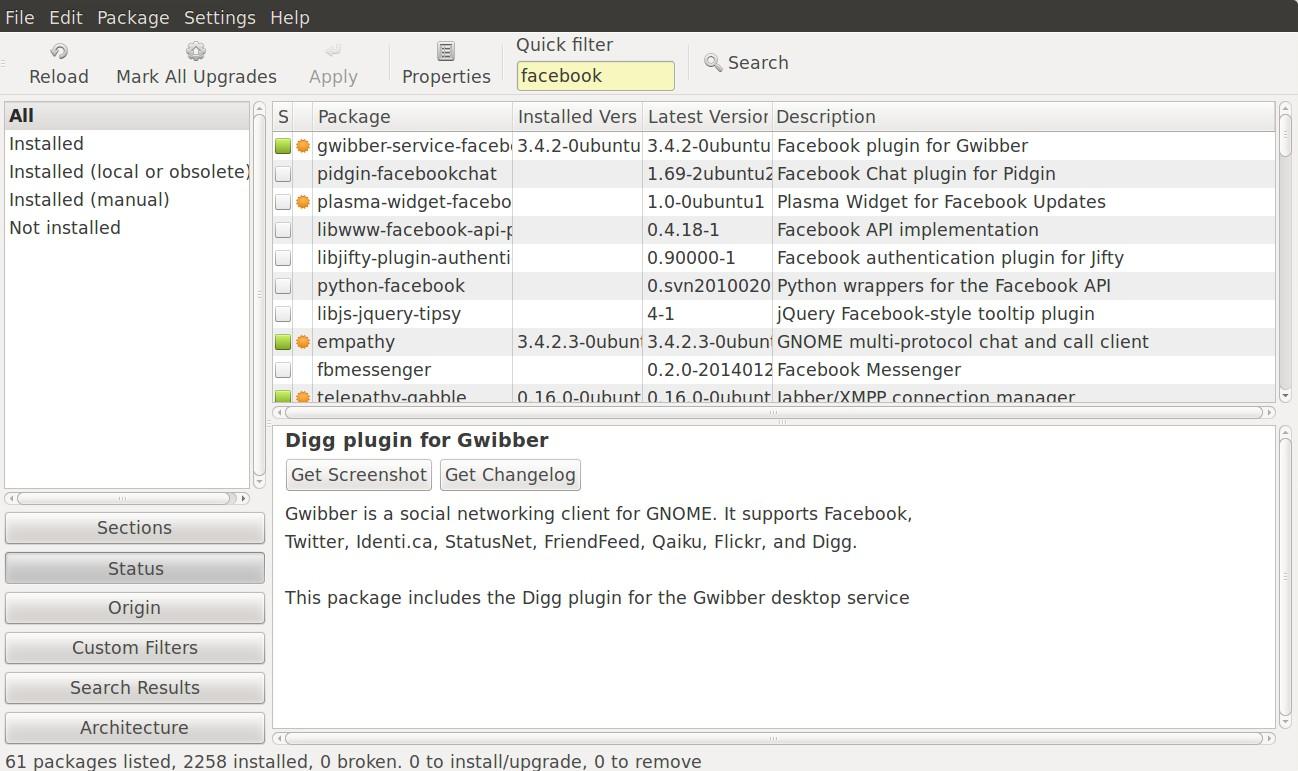Viewport: 1298px width, 771px height.
Task: Show the Search Results view
Action: coord(135,688)
